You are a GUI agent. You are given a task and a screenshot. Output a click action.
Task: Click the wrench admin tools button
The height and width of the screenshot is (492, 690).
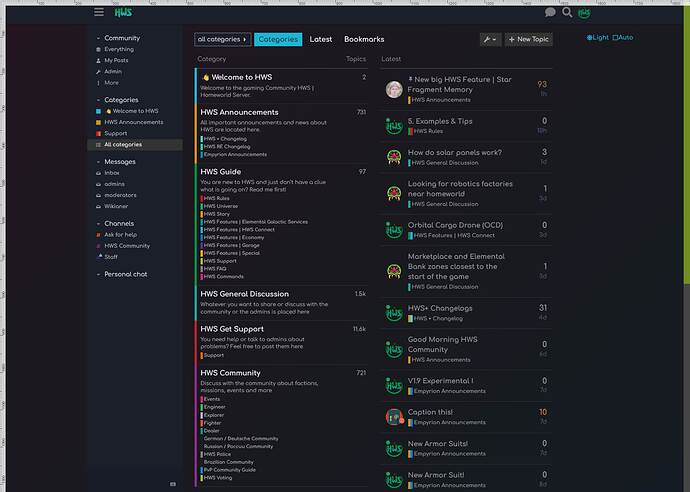(x=489, y=39)
